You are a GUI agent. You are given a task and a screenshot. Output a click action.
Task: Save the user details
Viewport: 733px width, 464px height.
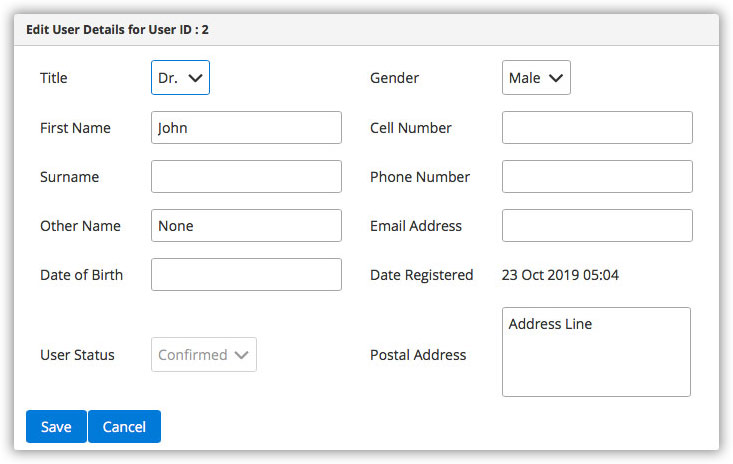pos(56,427)
